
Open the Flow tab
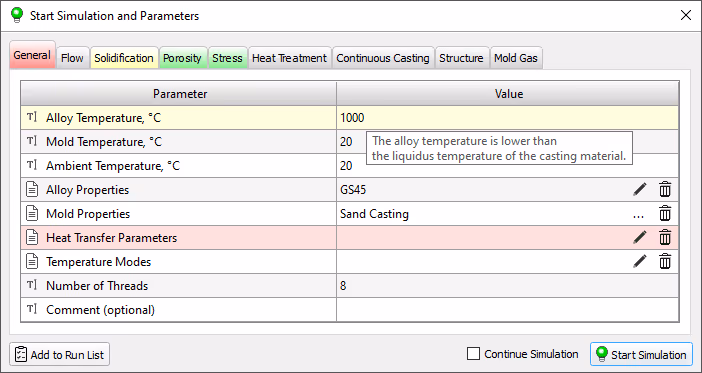coord(73,58)
